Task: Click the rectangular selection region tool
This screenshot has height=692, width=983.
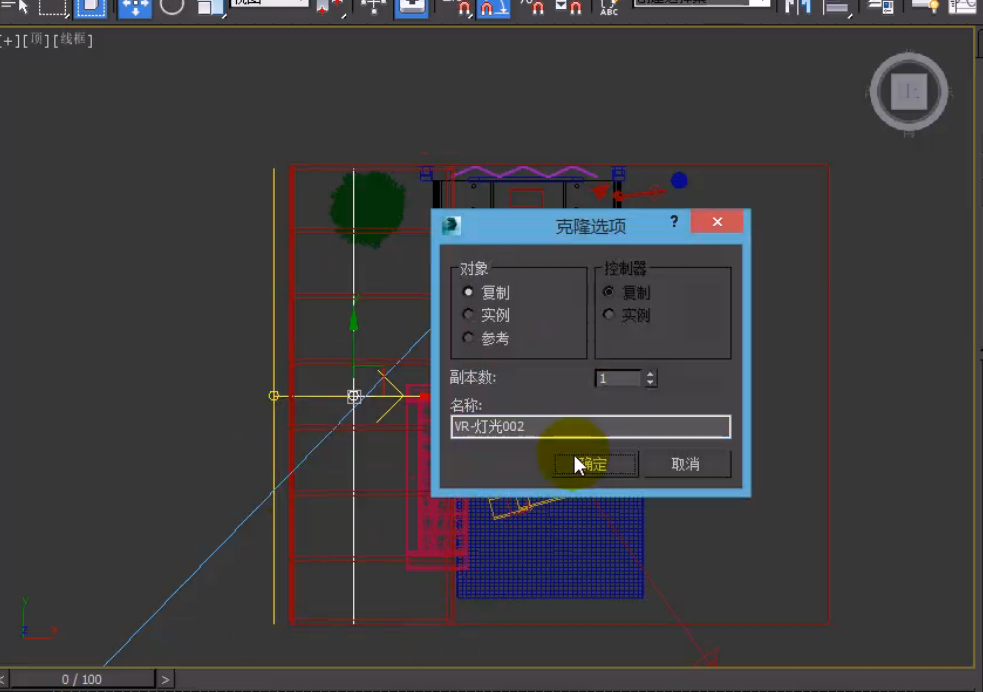Action: pyautogui.click(x=53, y=7)
